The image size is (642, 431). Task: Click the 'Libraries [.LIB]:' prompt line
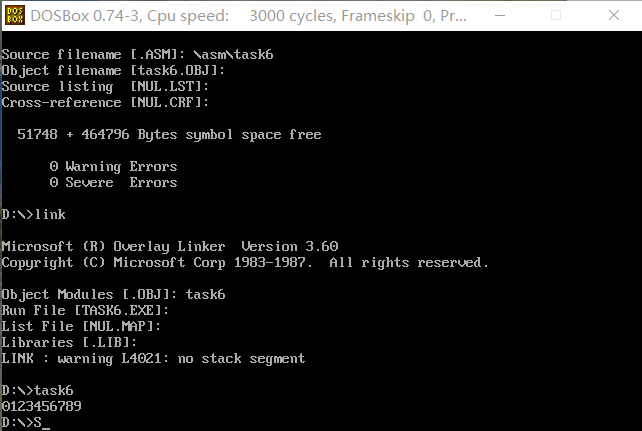(x=69, y=342)
